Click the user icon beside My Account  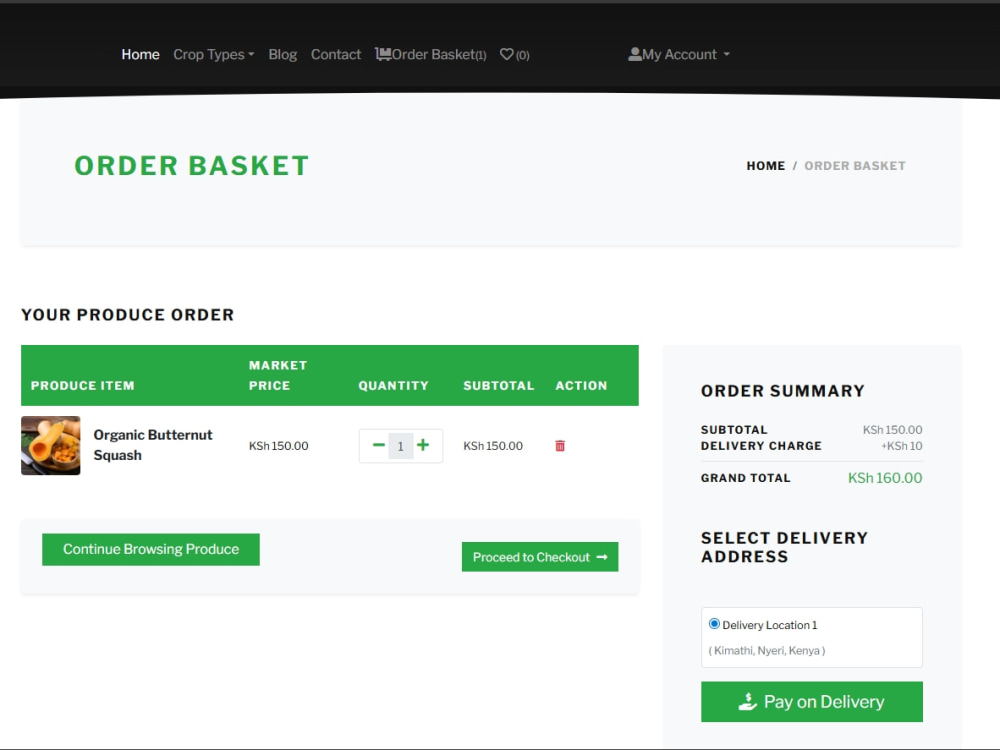[635, 54]
